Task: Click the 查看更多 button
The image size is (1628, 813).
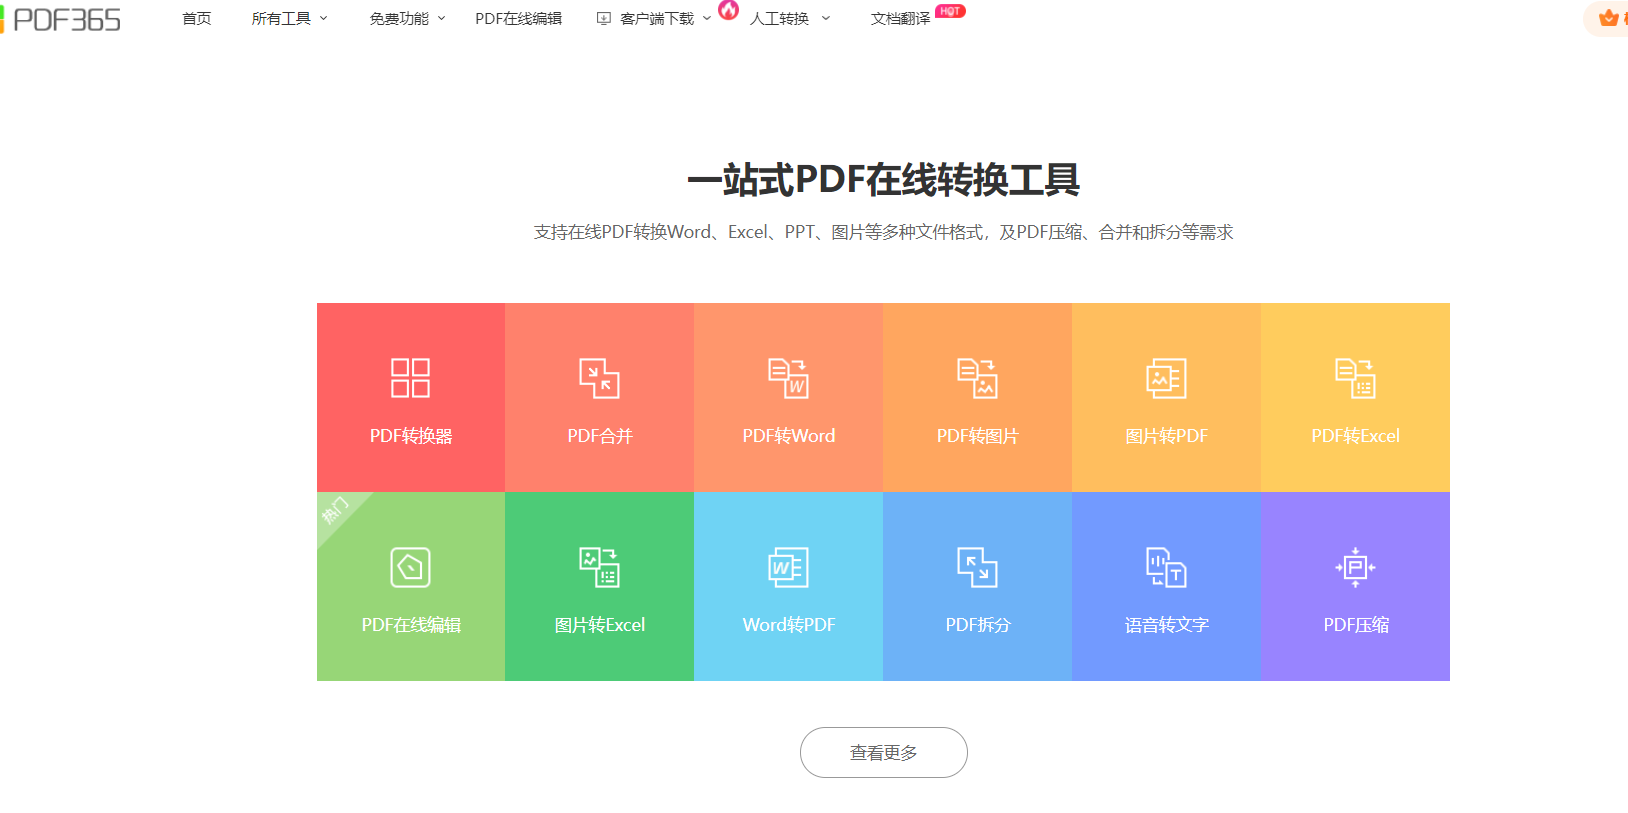Action: coord(884,752)
